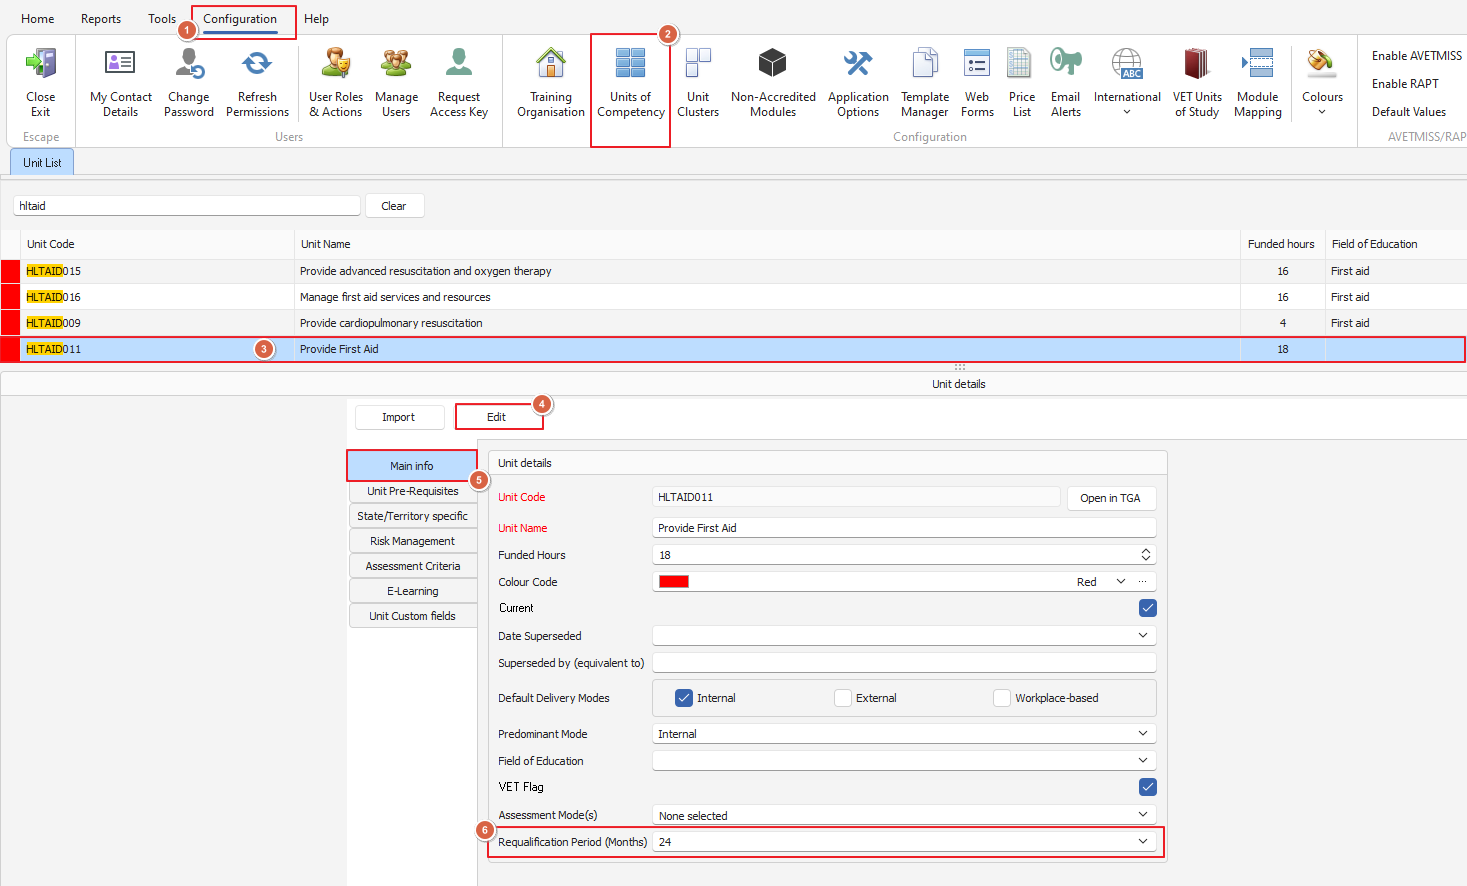Open the Unit Custom fields tab
1467x886 pixels.
pos(413,616)
